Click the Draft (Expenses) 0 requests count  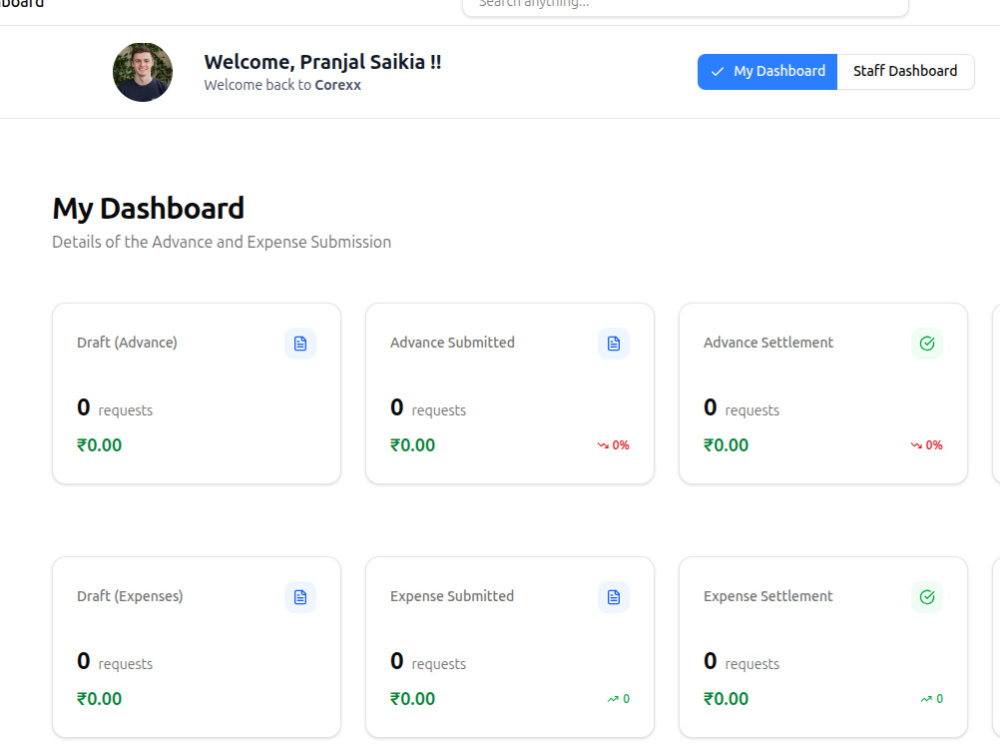(x=115, y=661)
